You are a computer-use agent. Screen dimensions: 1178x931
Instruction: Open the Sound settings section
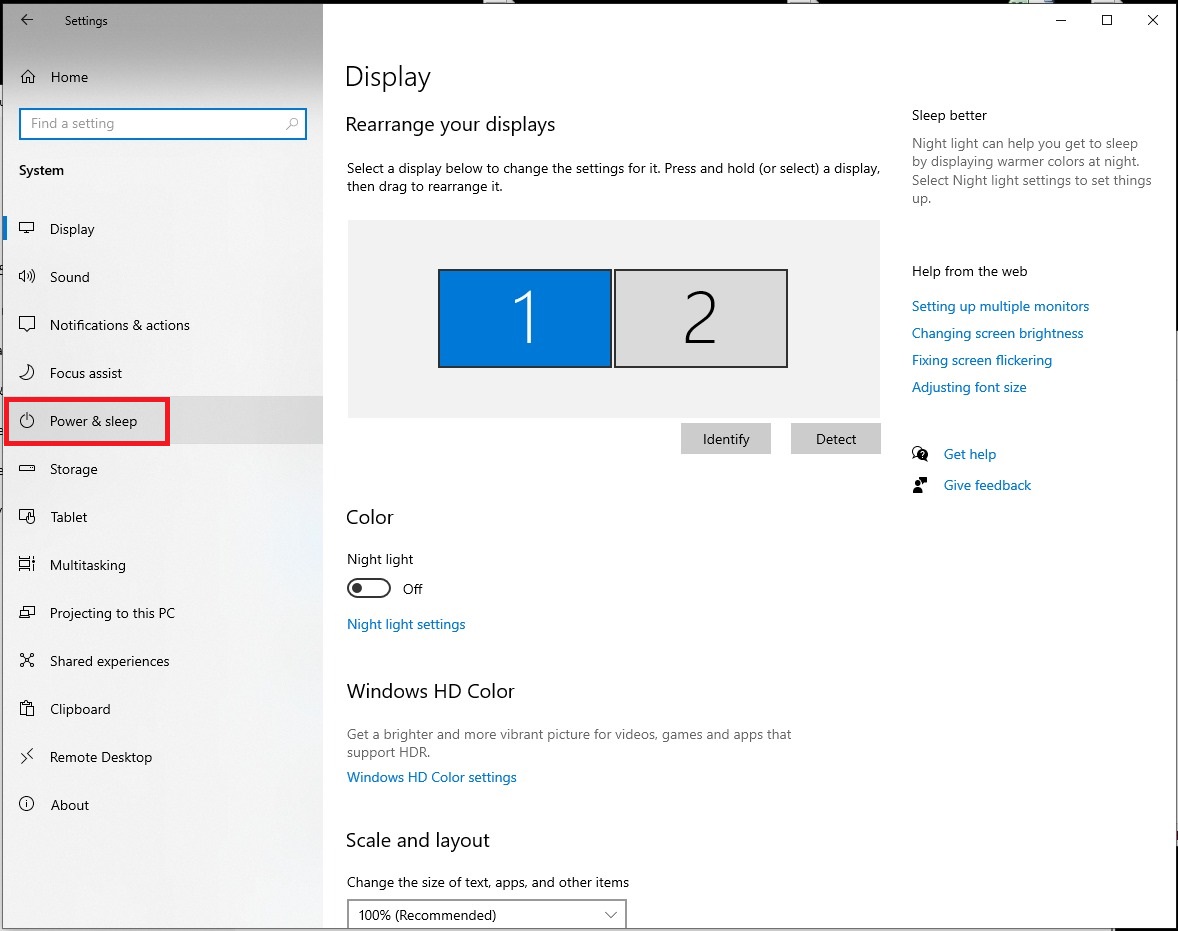tap(162, 277)
